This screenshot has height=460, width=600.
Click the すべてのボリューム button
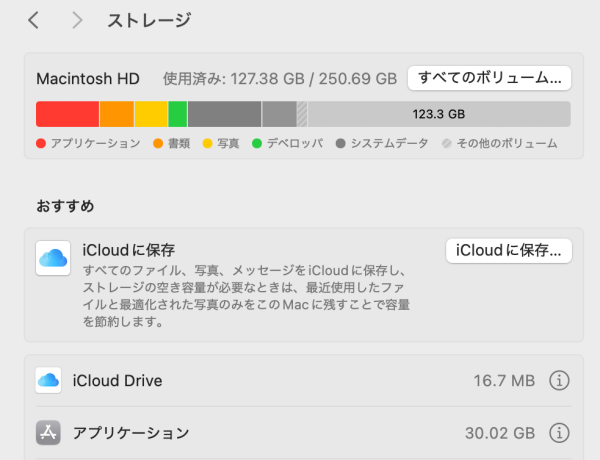(489, 77)
